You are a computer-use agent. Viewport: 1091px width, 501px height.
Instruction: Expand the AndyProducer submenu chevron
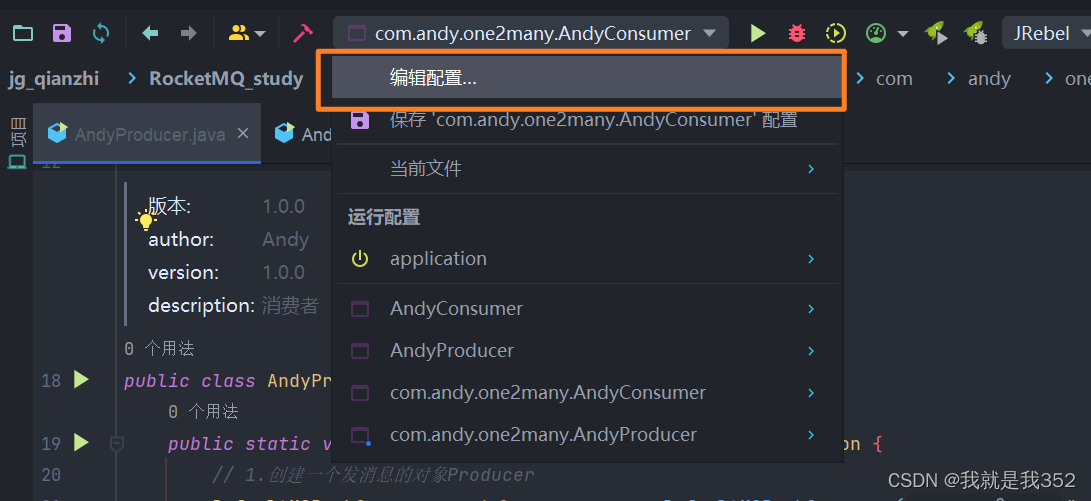point(811,351)
